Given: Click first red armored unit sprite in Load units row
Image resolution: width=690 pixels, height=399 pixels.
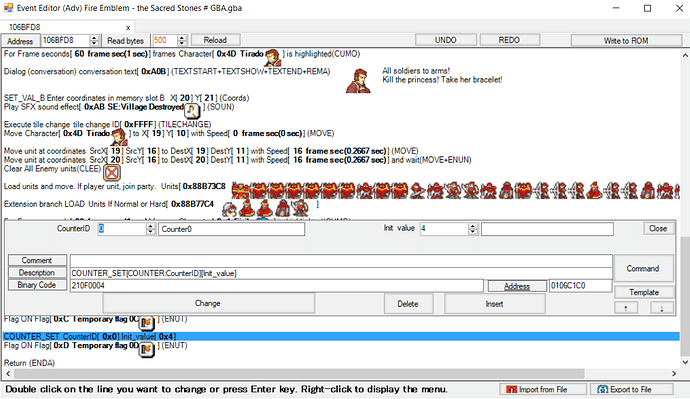Looking at the screenshot, I should (240, 190).
